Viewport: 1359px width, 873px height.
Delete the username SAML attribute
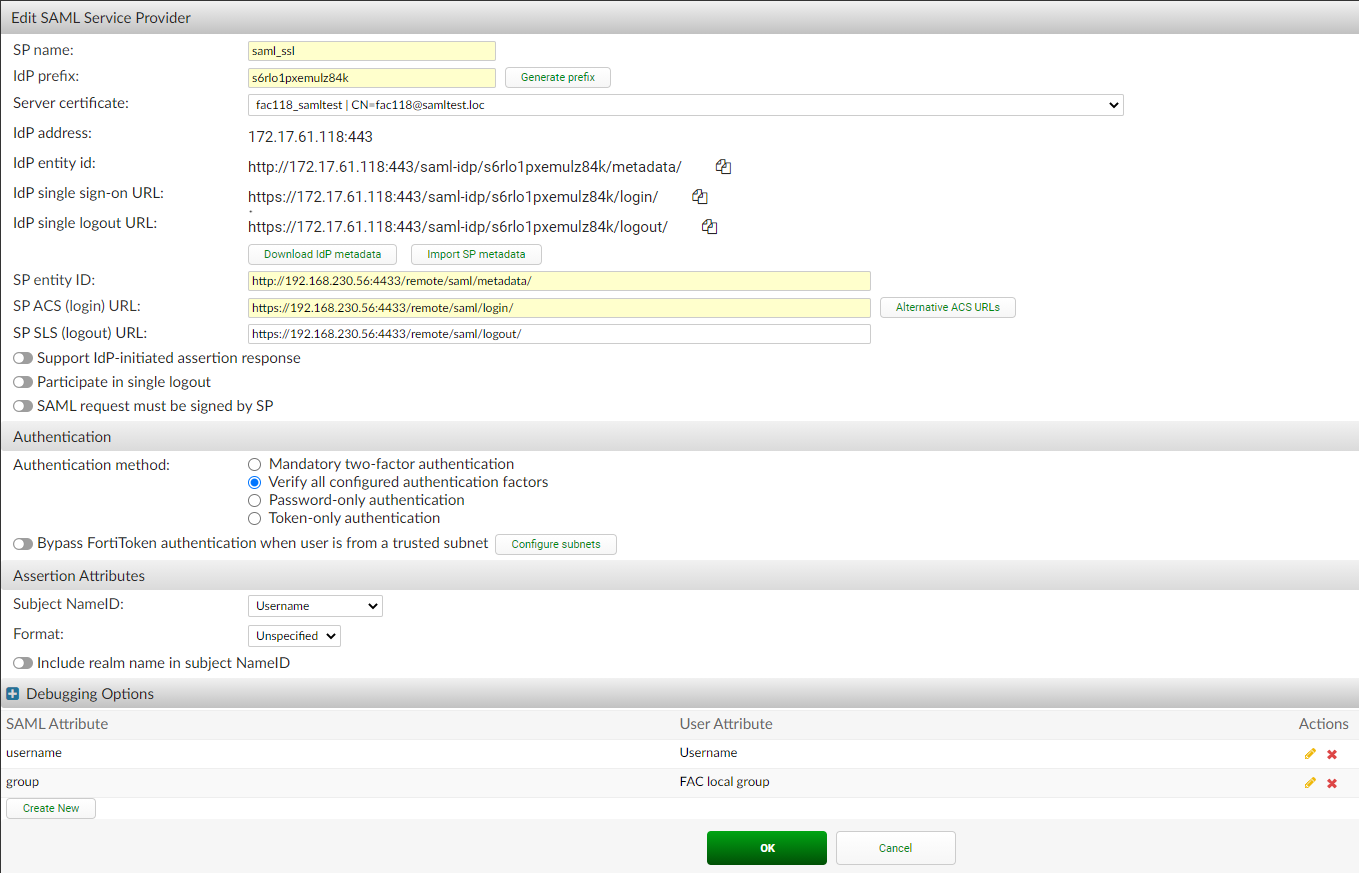1331,753
